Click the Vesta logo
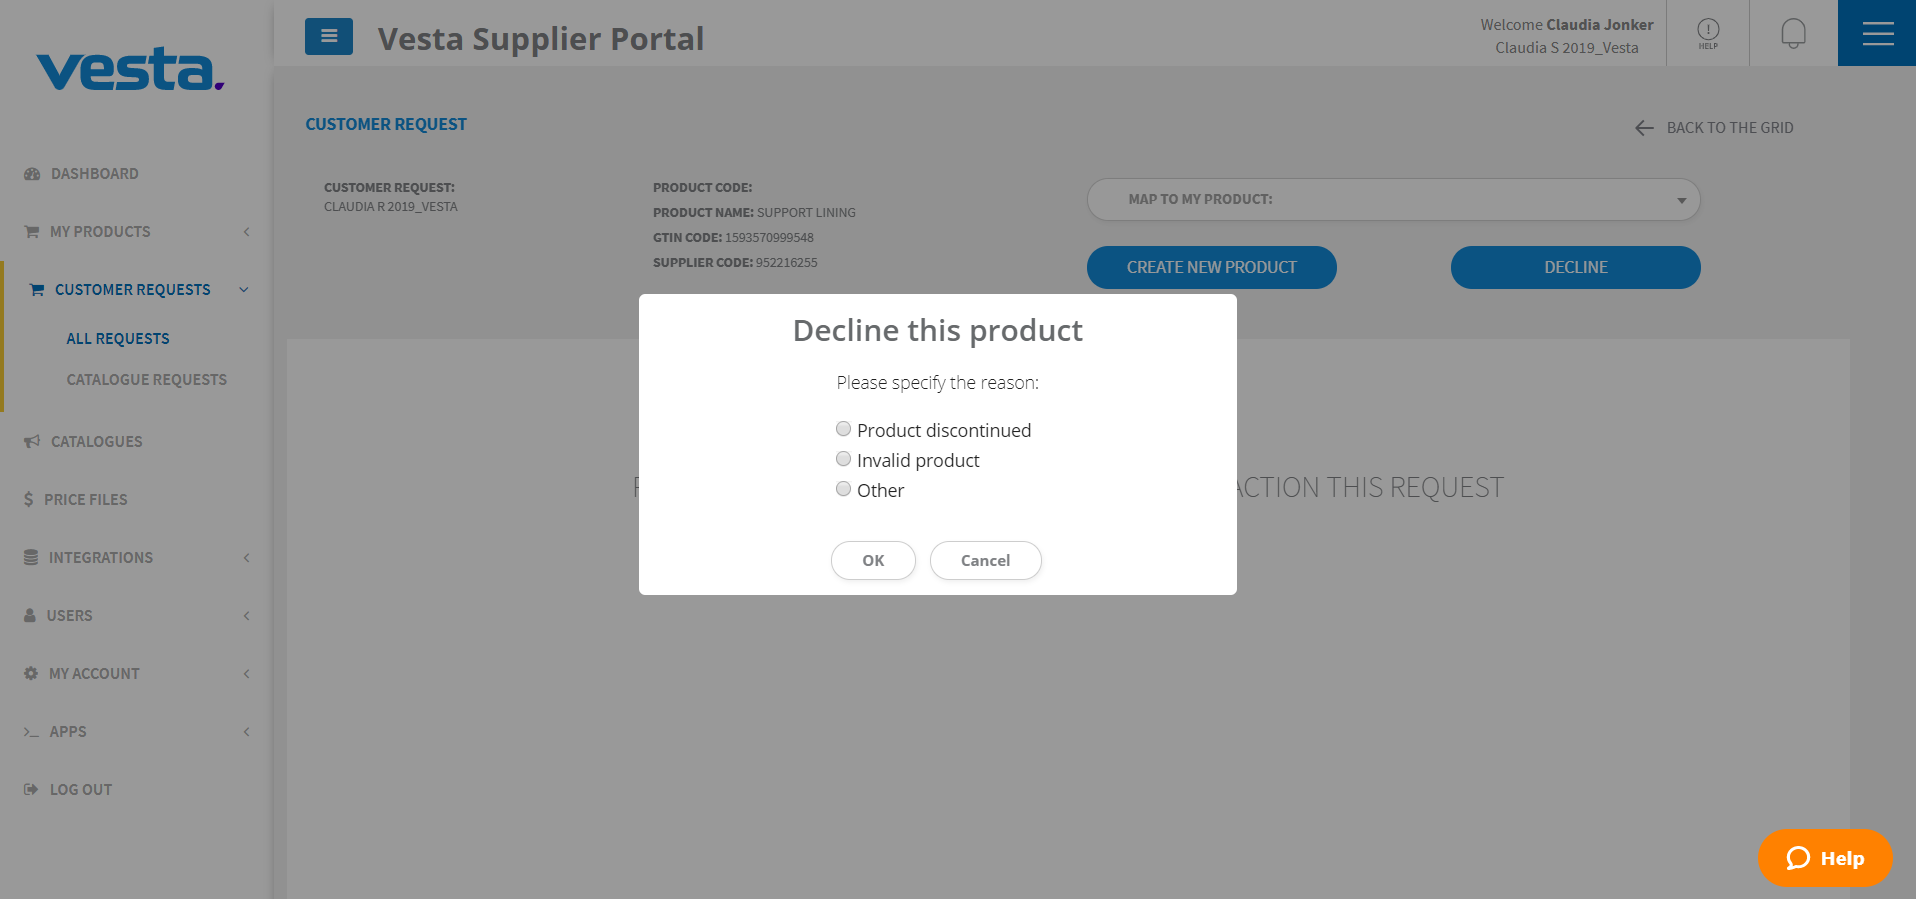 (x=130, y=69)
